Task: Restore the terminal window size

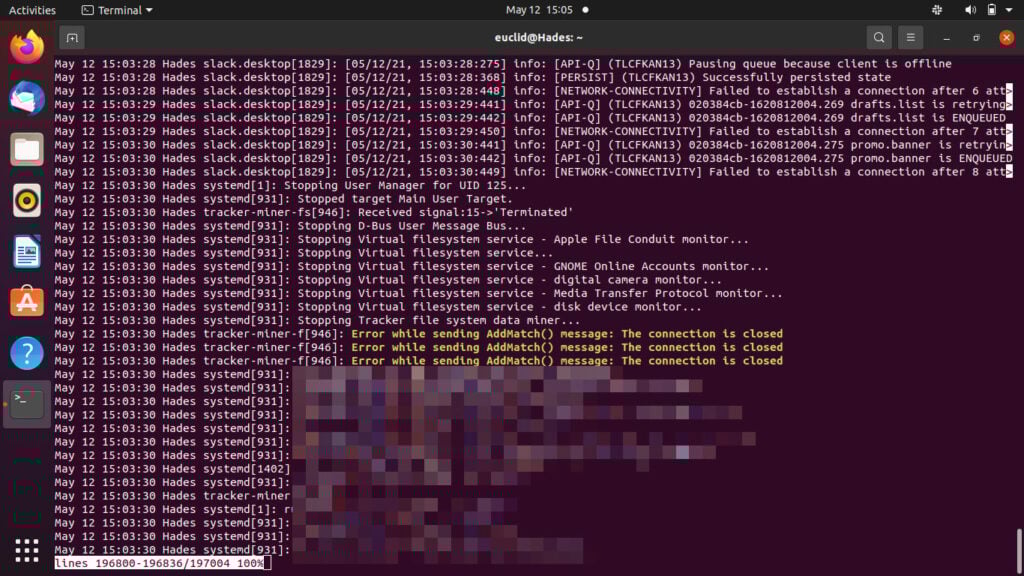Action: point(976,38)
